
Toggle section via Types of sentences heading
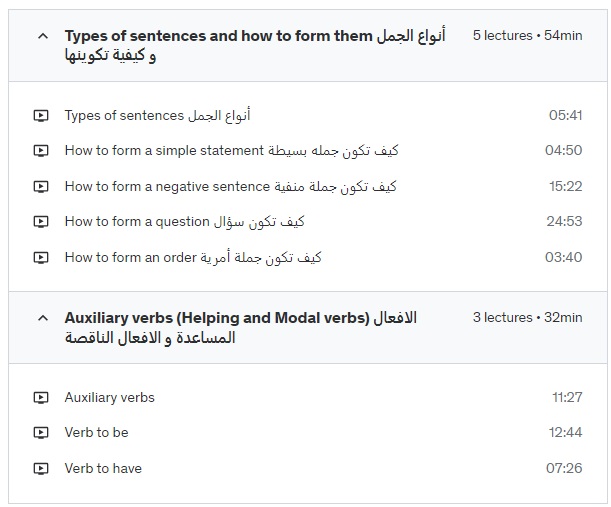coord(255,45)
